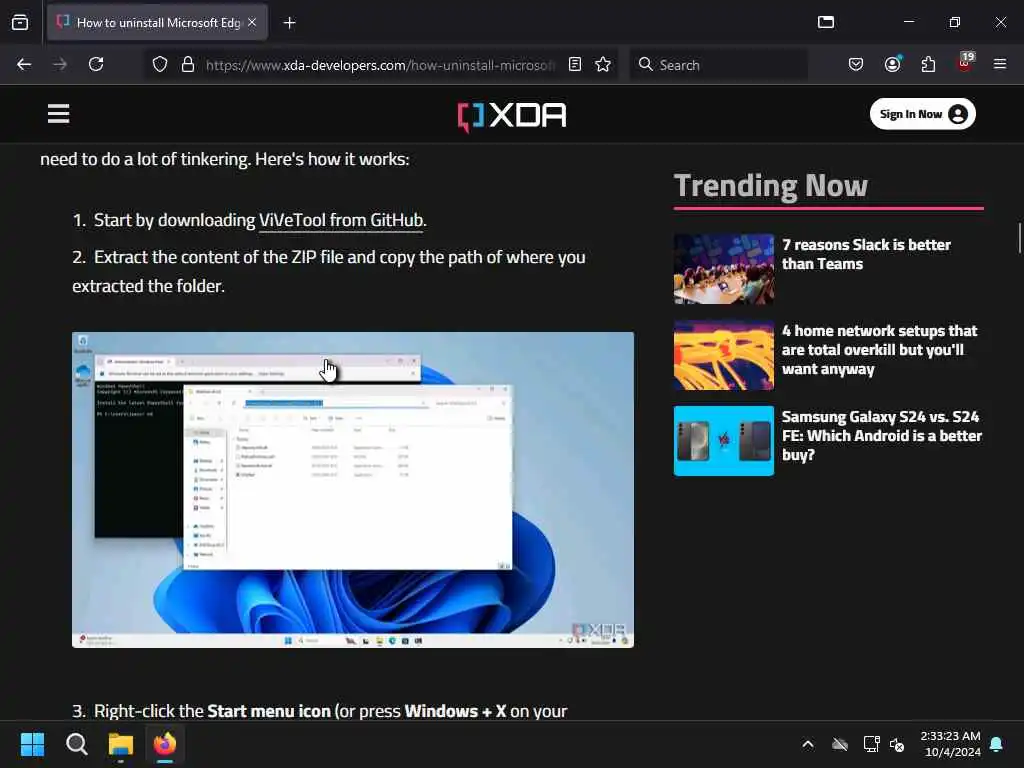Open the article screenshot image

353,490
